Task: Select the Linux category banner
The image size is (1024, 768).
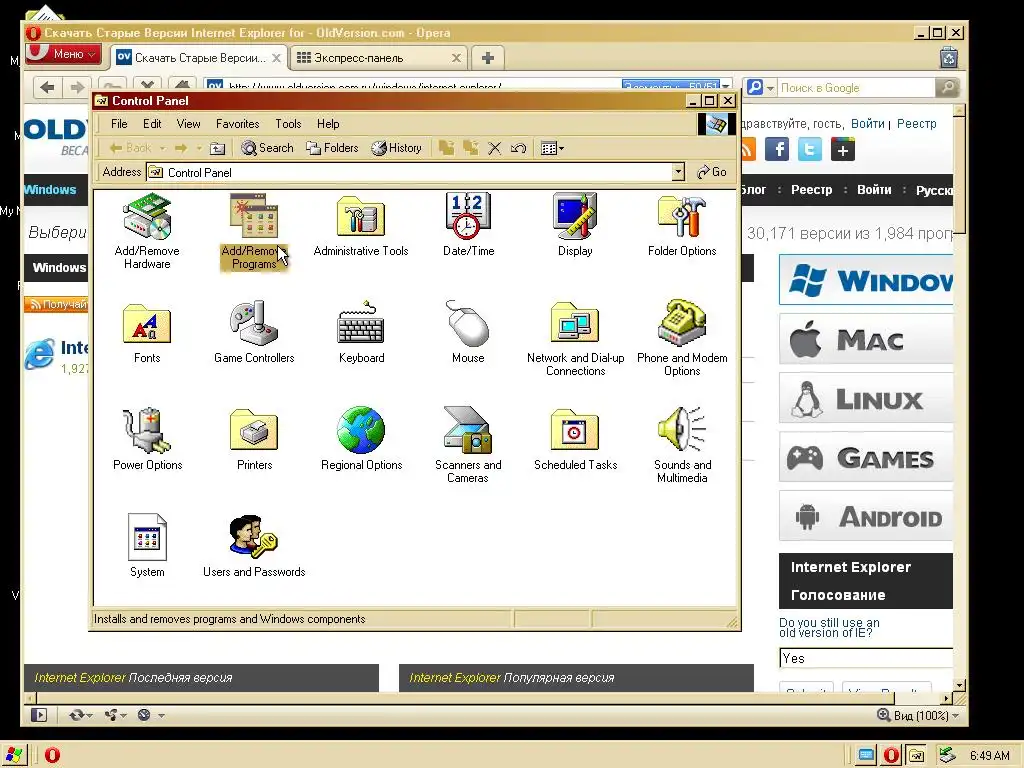Action: point(866,398)
